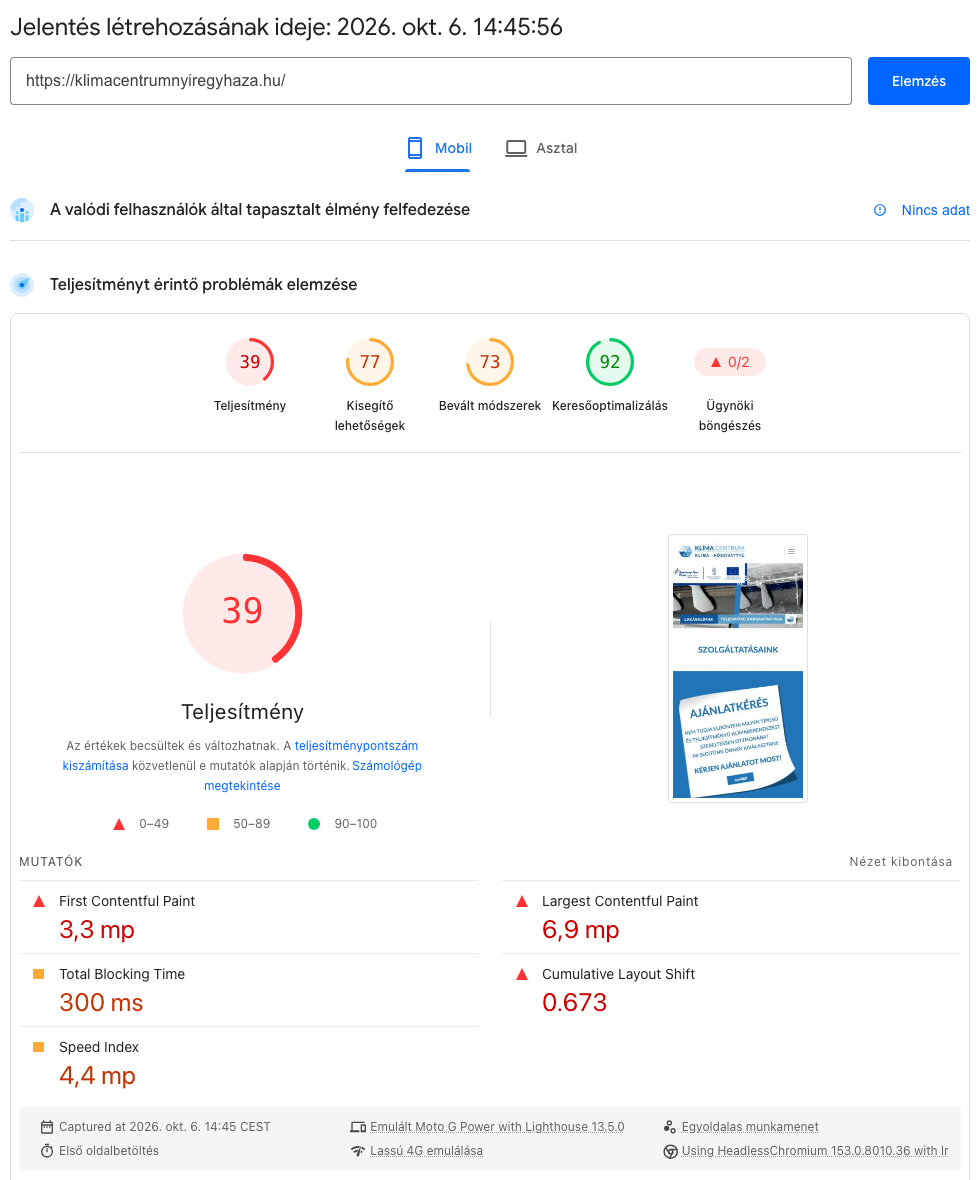Click the stopwatch icon beside Első oldalbetöltés

click(47, 1151)
